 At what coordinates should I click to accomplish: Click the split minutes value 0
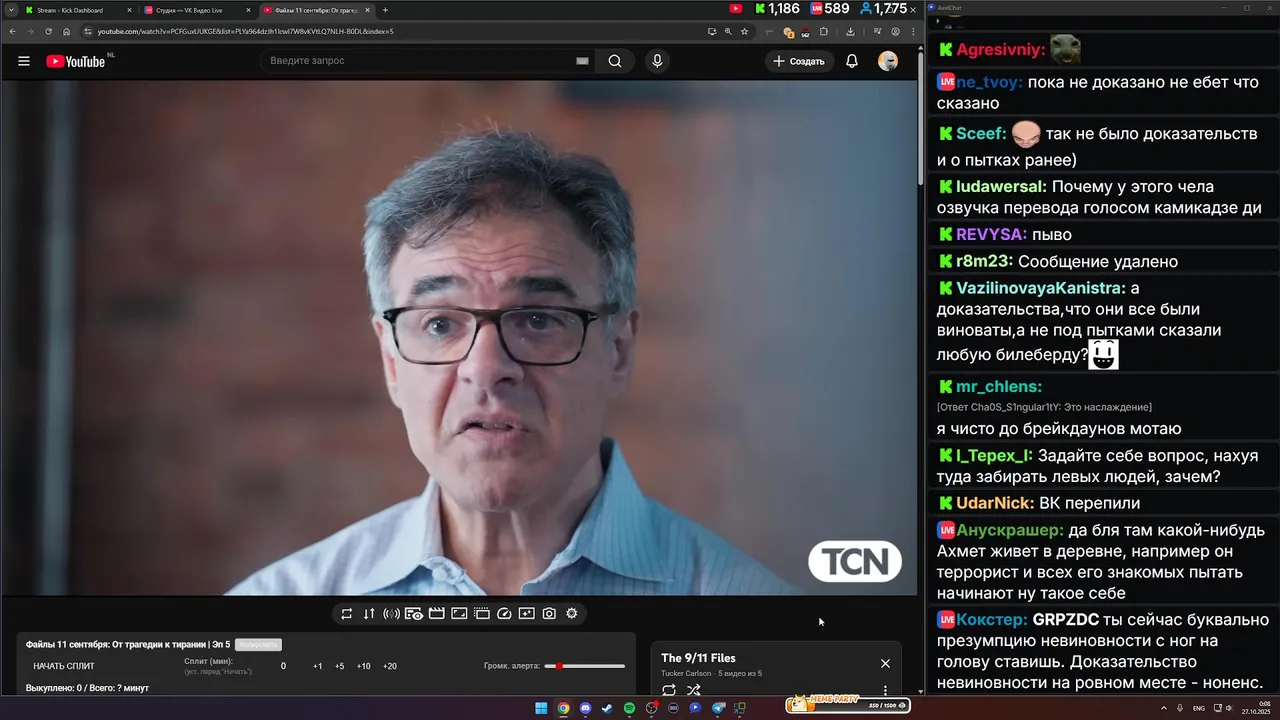pyautogui.click(x=283, y=666)
